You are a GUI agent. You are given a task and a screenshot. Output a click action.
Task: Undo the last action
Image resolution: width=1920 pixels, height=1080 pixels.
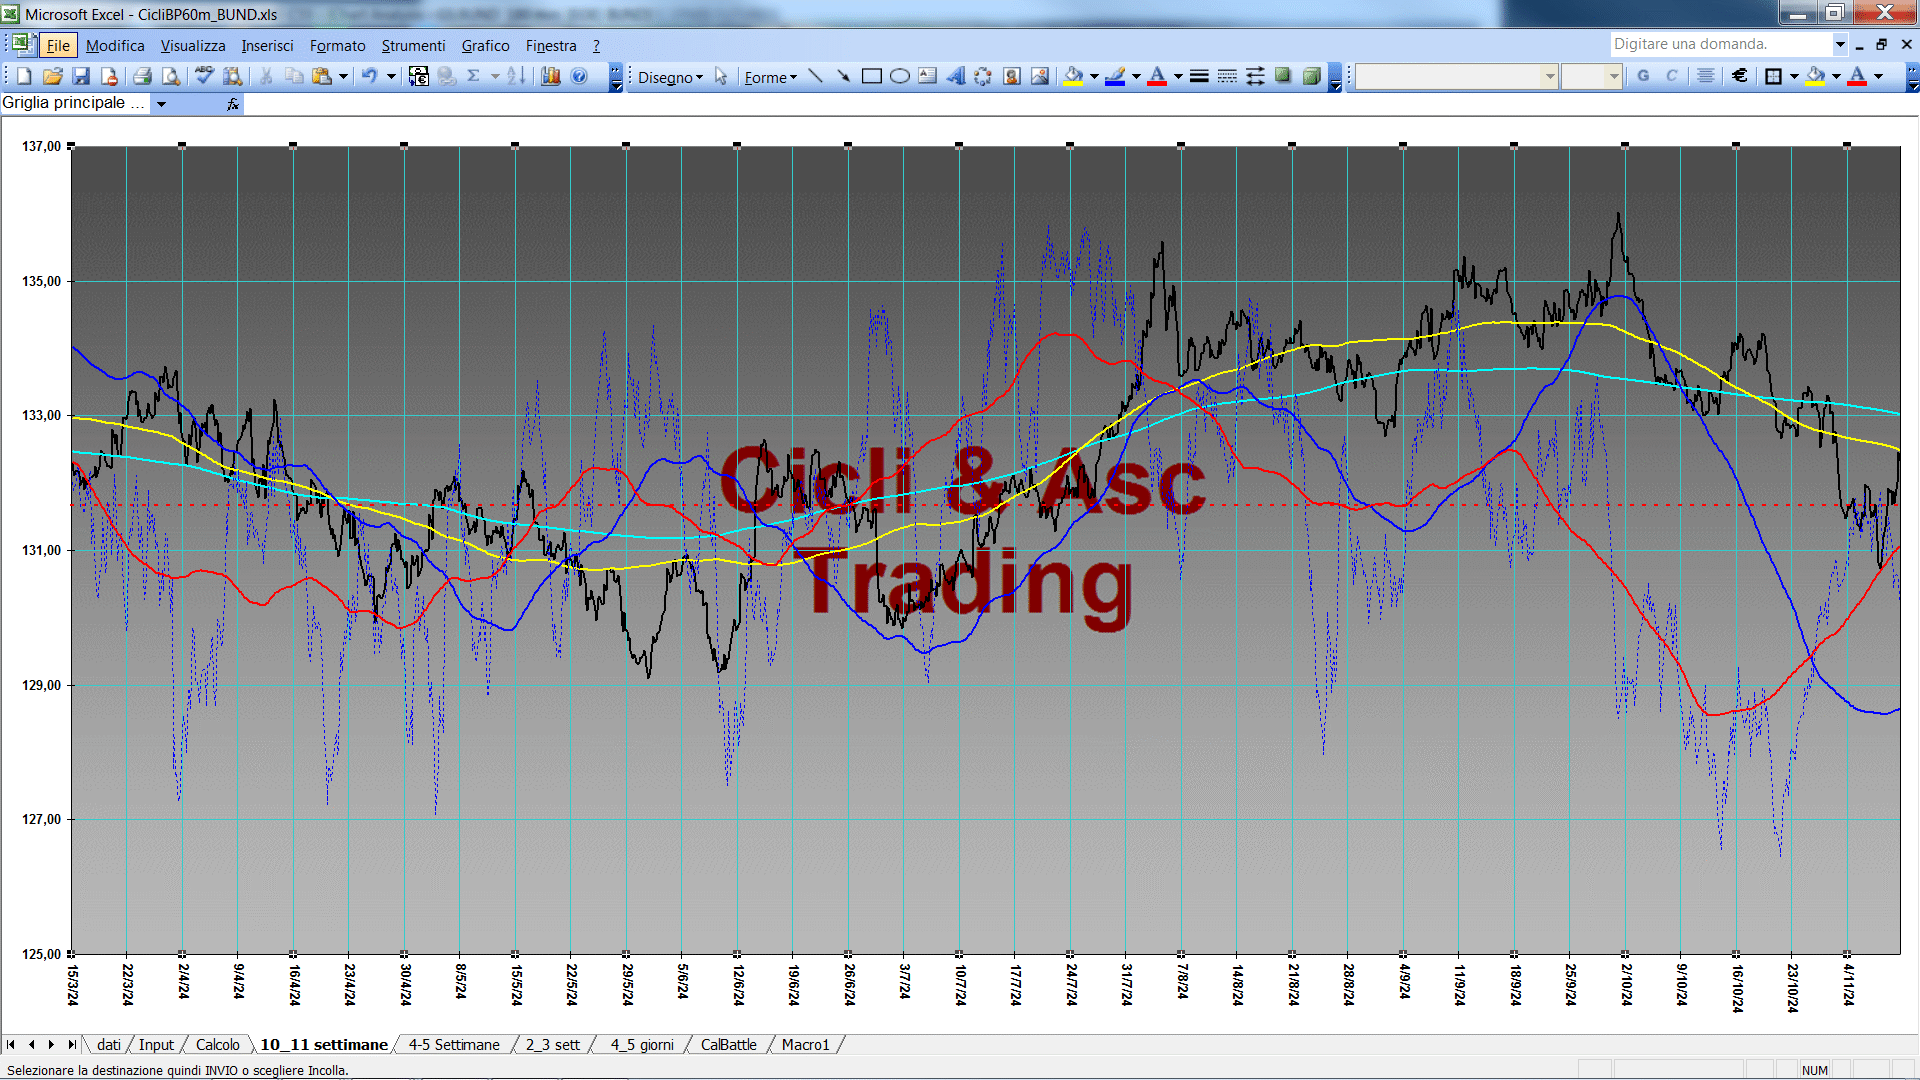click(369, 76)
